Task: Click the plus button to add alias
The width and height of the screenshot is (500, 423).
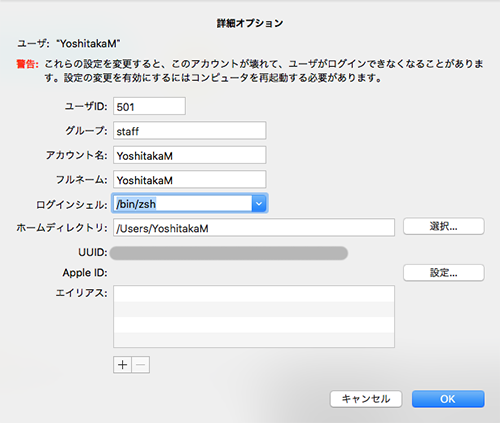Action: click(122, 365)
